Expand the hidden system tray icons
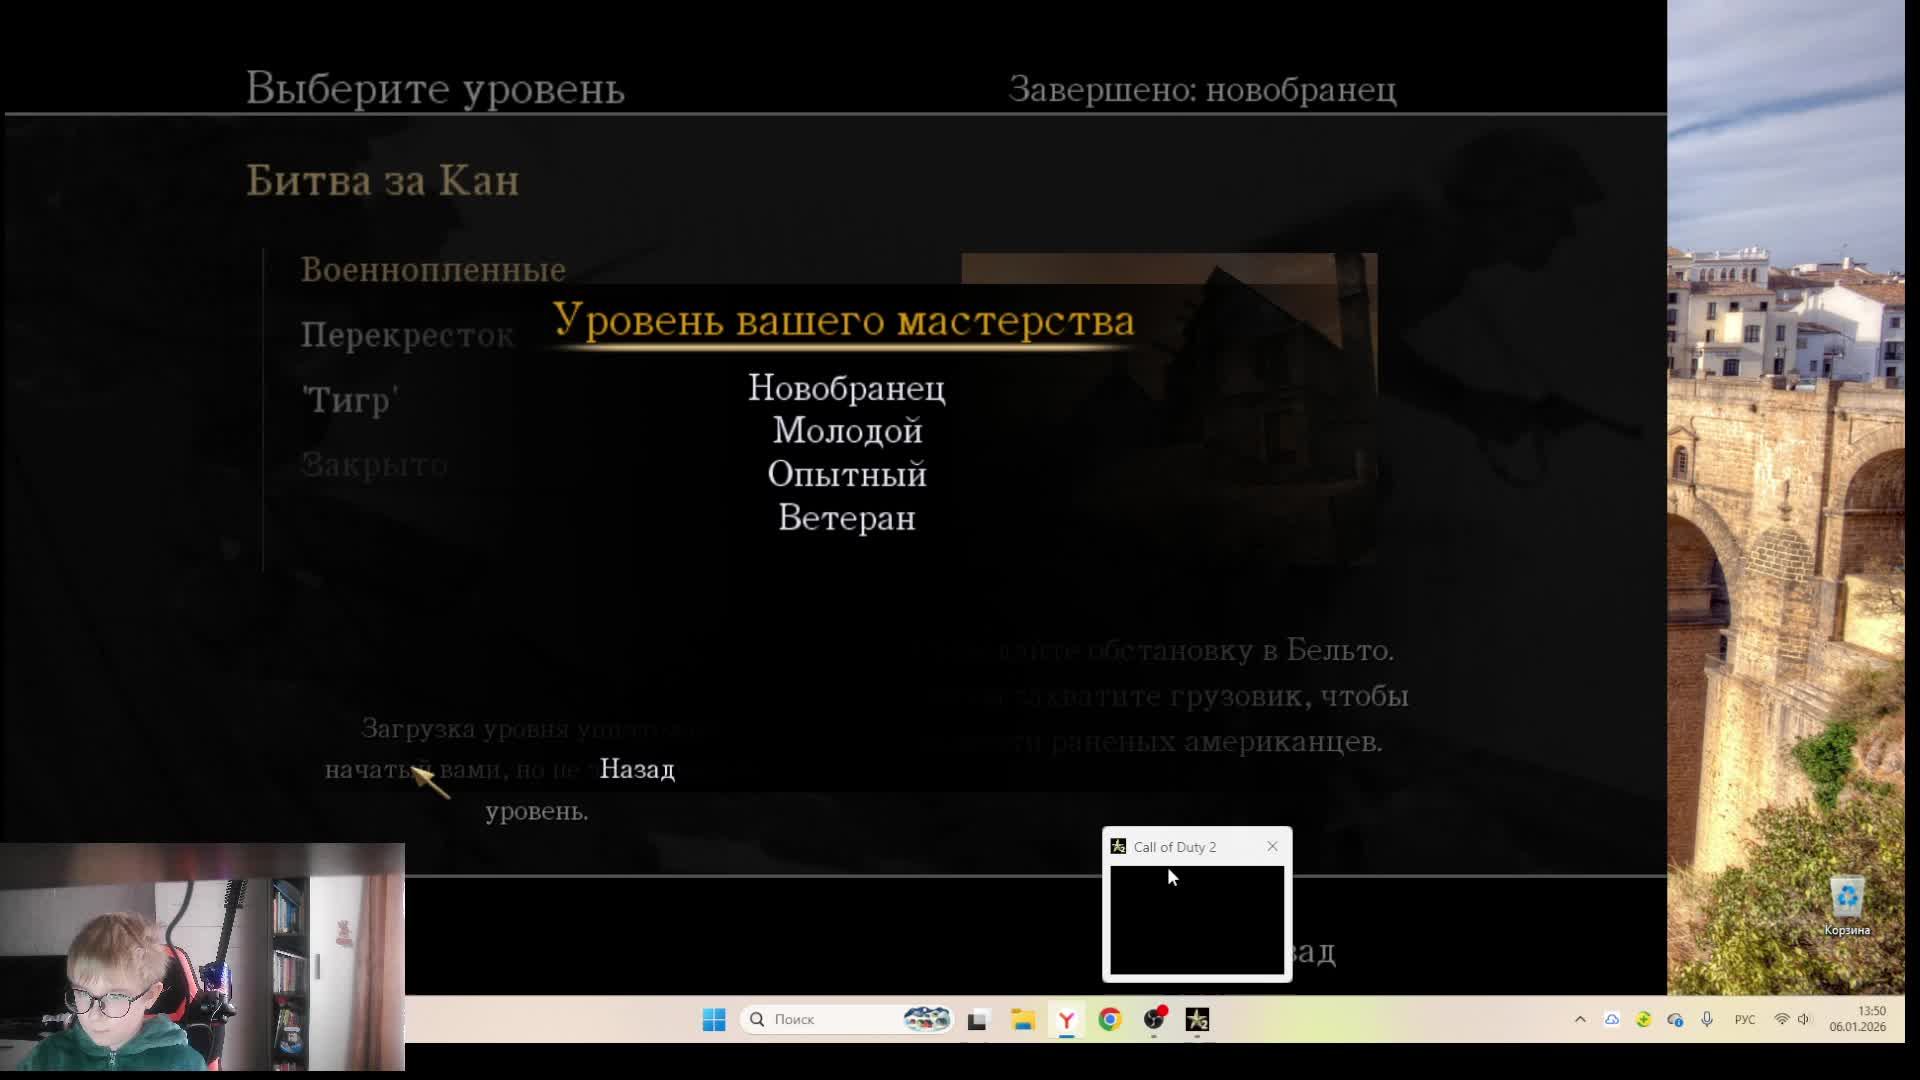Screen dimensions: 1920x1080 tap(1580, 1019)
